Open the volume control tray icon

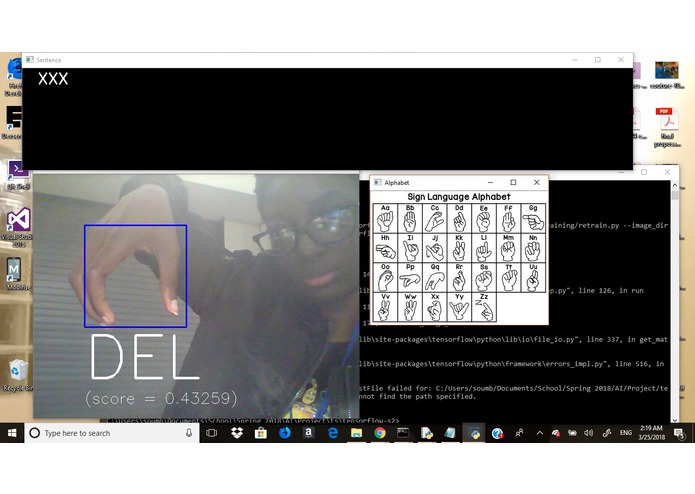(589, 433)
